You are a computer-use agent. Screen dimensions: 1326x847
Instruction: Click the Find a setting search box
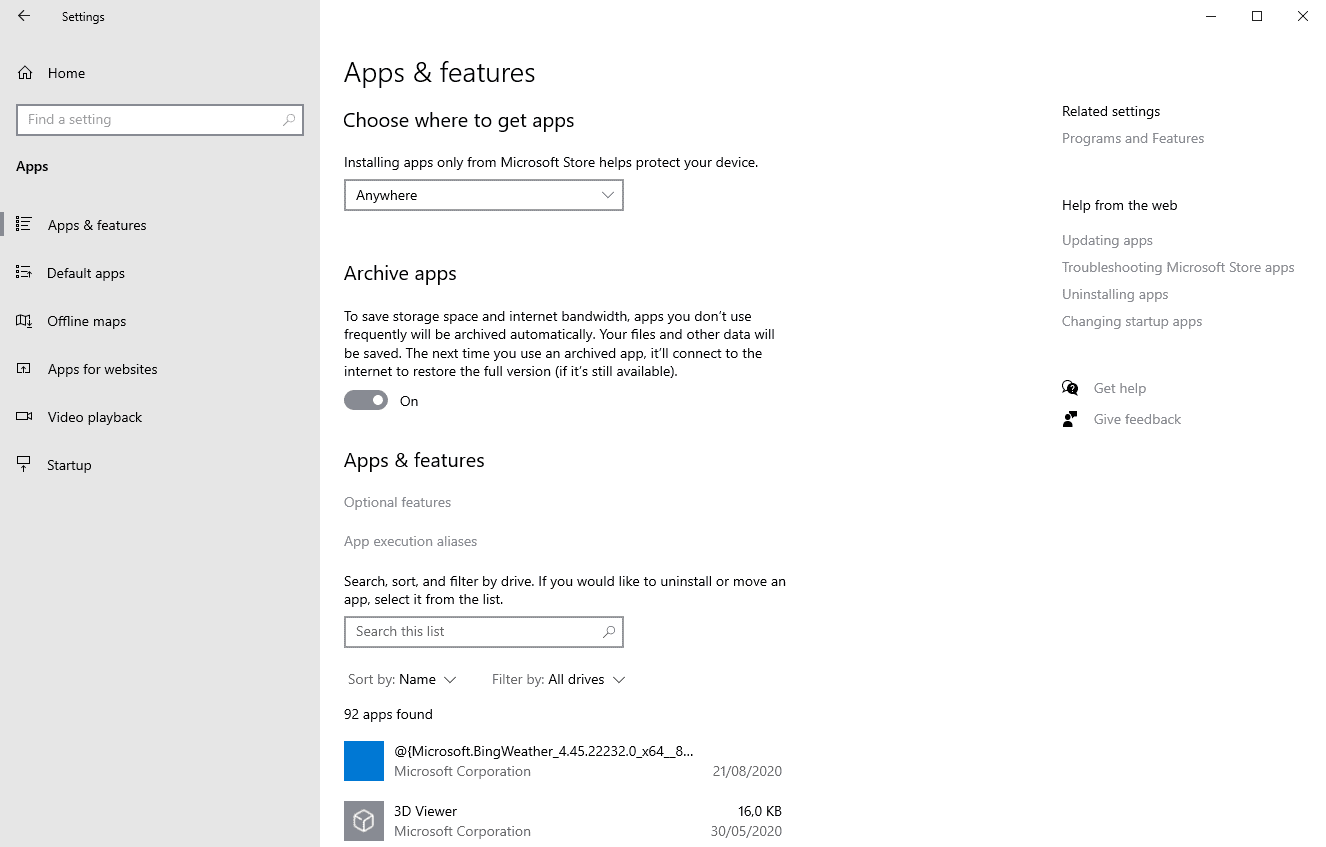pos(150,120)
